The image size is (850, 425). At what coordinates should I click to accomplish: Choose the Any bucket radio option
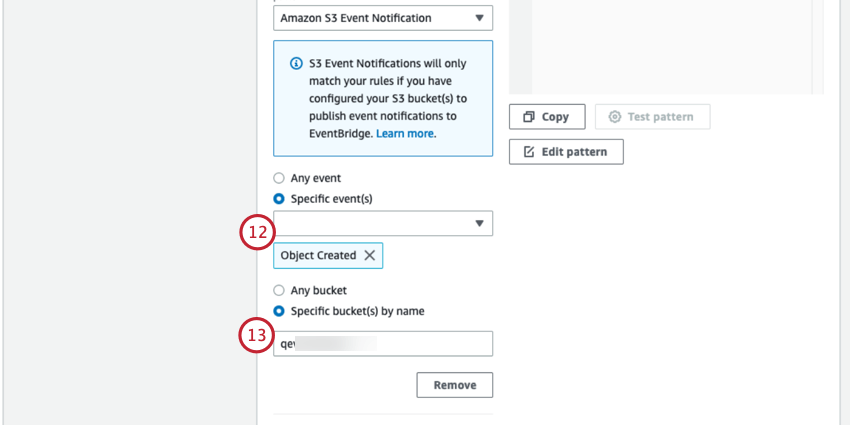click(x=279, y=290)
